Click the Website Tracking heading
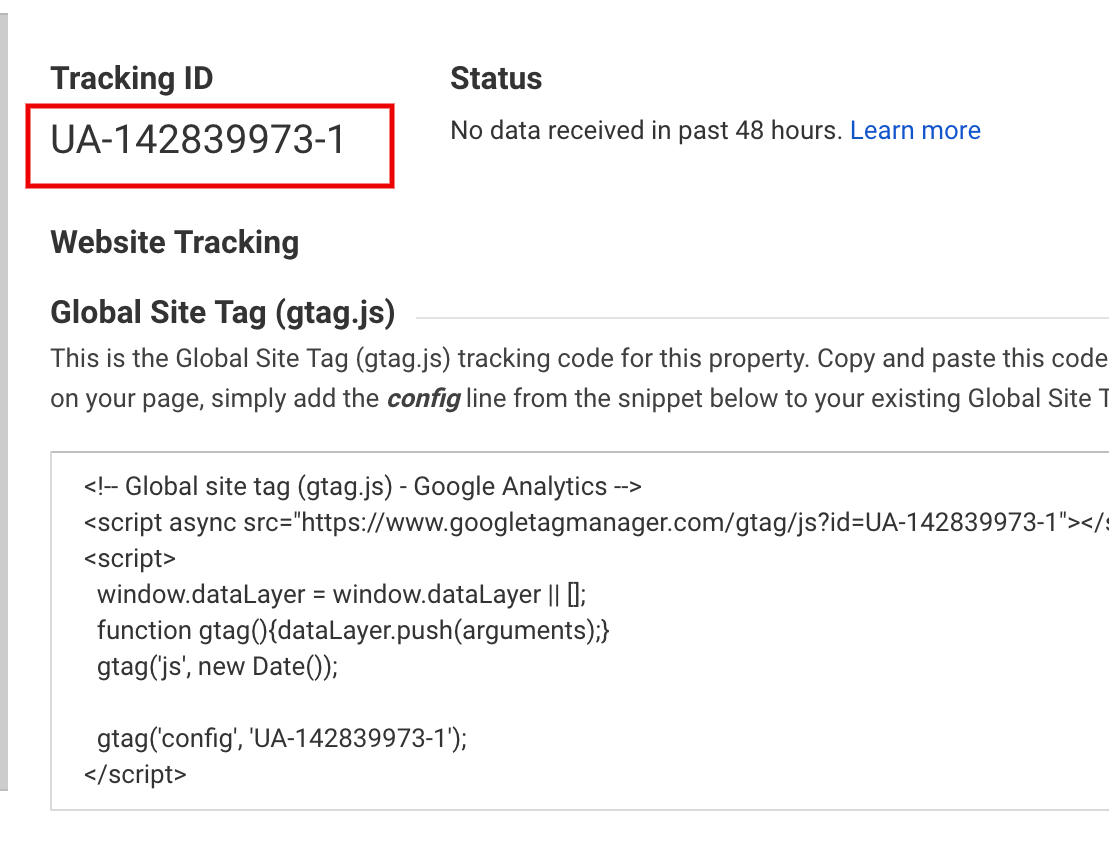This screenshot has height=851, width=1109. point(174,241)
